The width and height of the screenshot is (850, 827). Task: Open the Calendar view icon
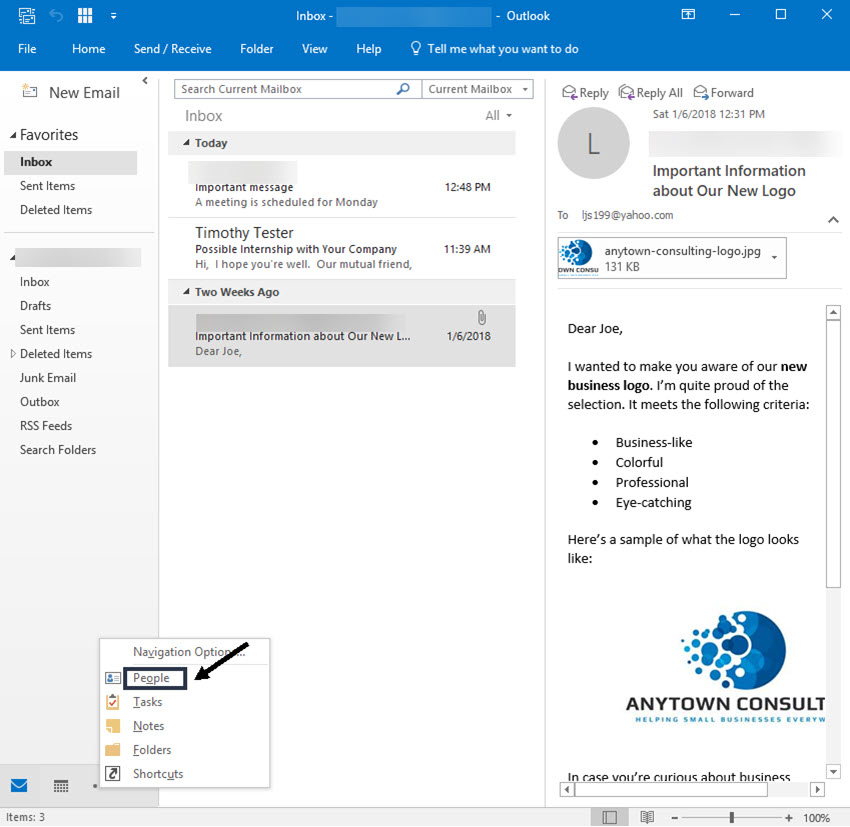(x=60, y=786)
